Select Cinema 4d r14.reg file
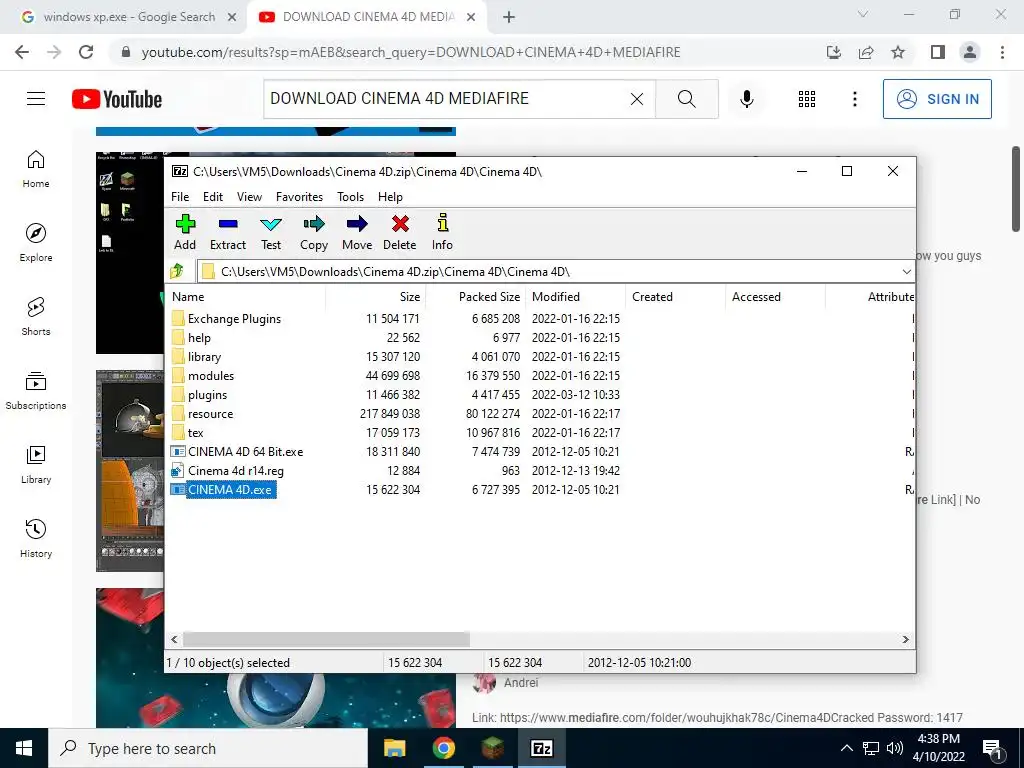The height and width of the screenshot is (768, 1024). pos(235,470)
